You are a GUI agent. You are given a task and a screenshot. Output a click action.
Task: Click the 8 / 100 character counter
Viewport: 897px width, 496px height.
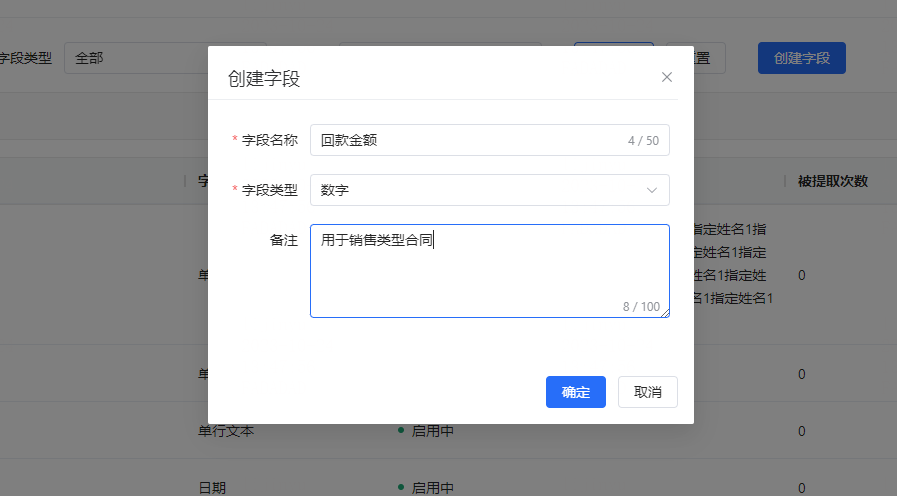tap(641, 307)
